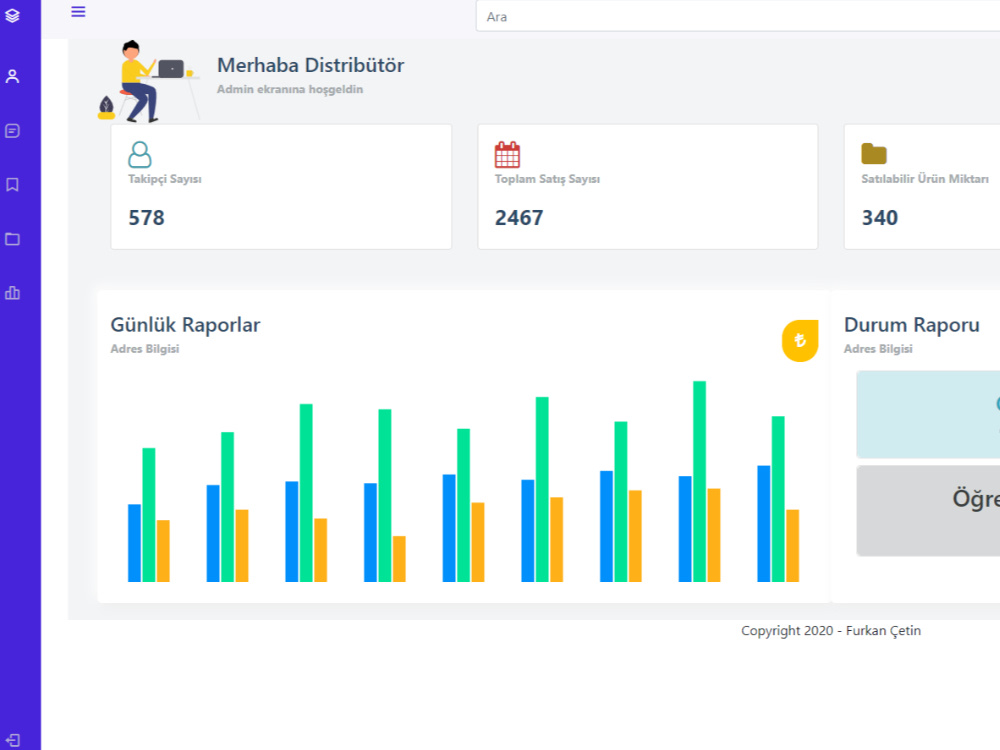Viewport: 1000px width, 750px height.
Task: Click the gray Öğre status card
Action: 928,511
